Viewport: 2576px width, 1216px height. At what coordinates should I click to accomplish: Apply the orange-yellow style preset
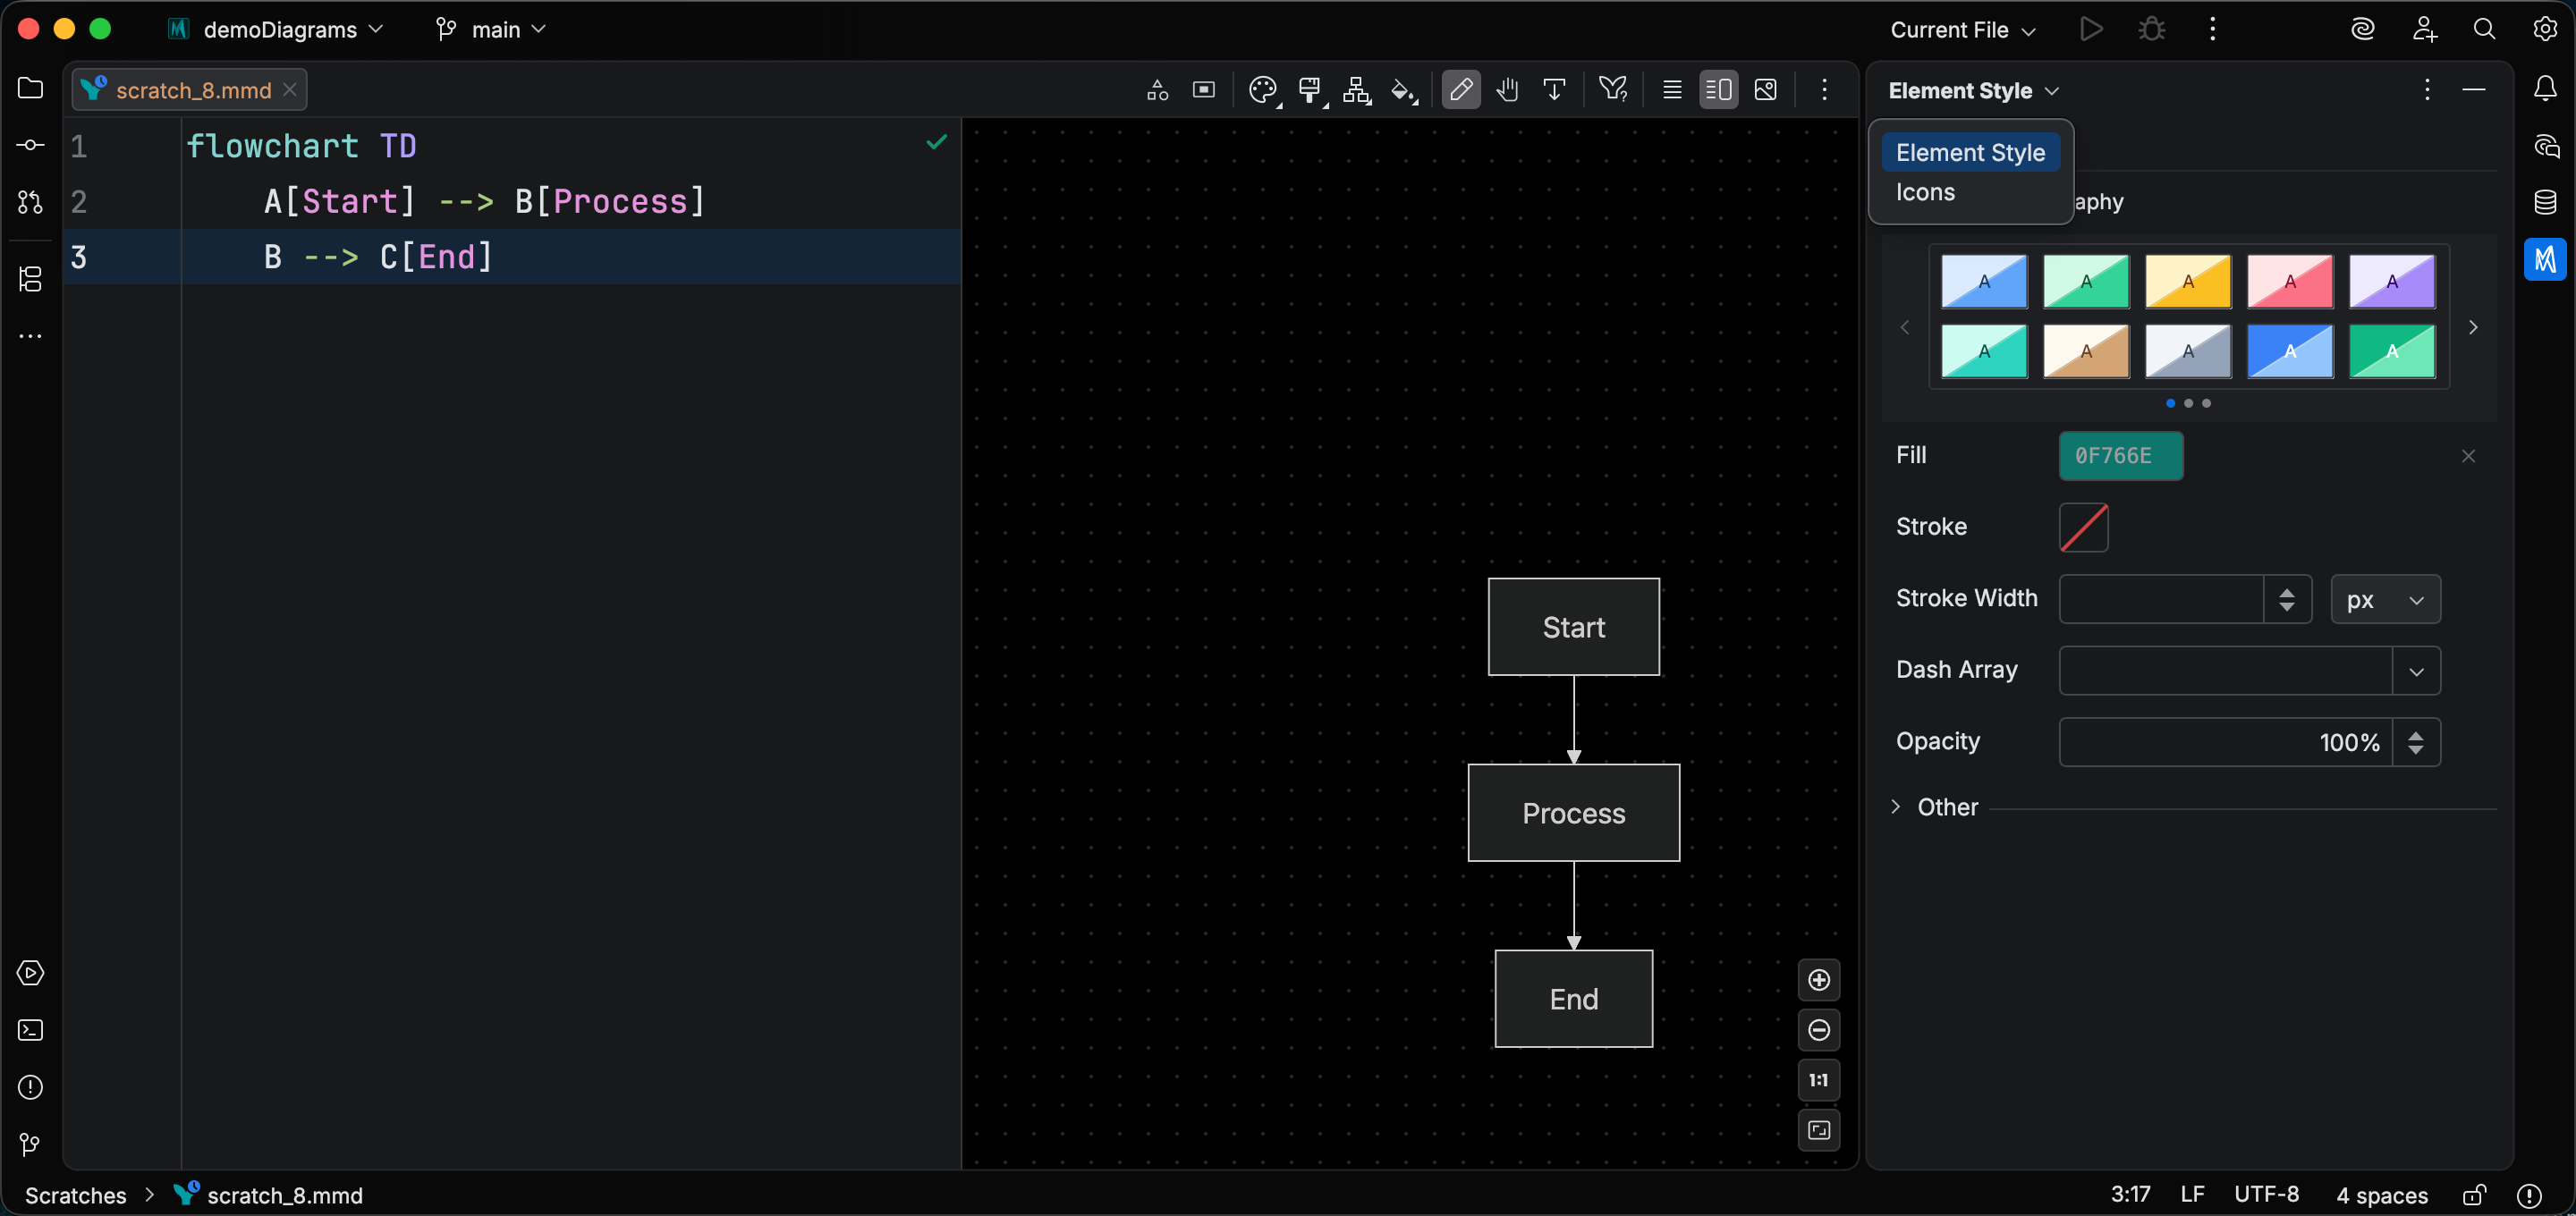(2188, 281)
